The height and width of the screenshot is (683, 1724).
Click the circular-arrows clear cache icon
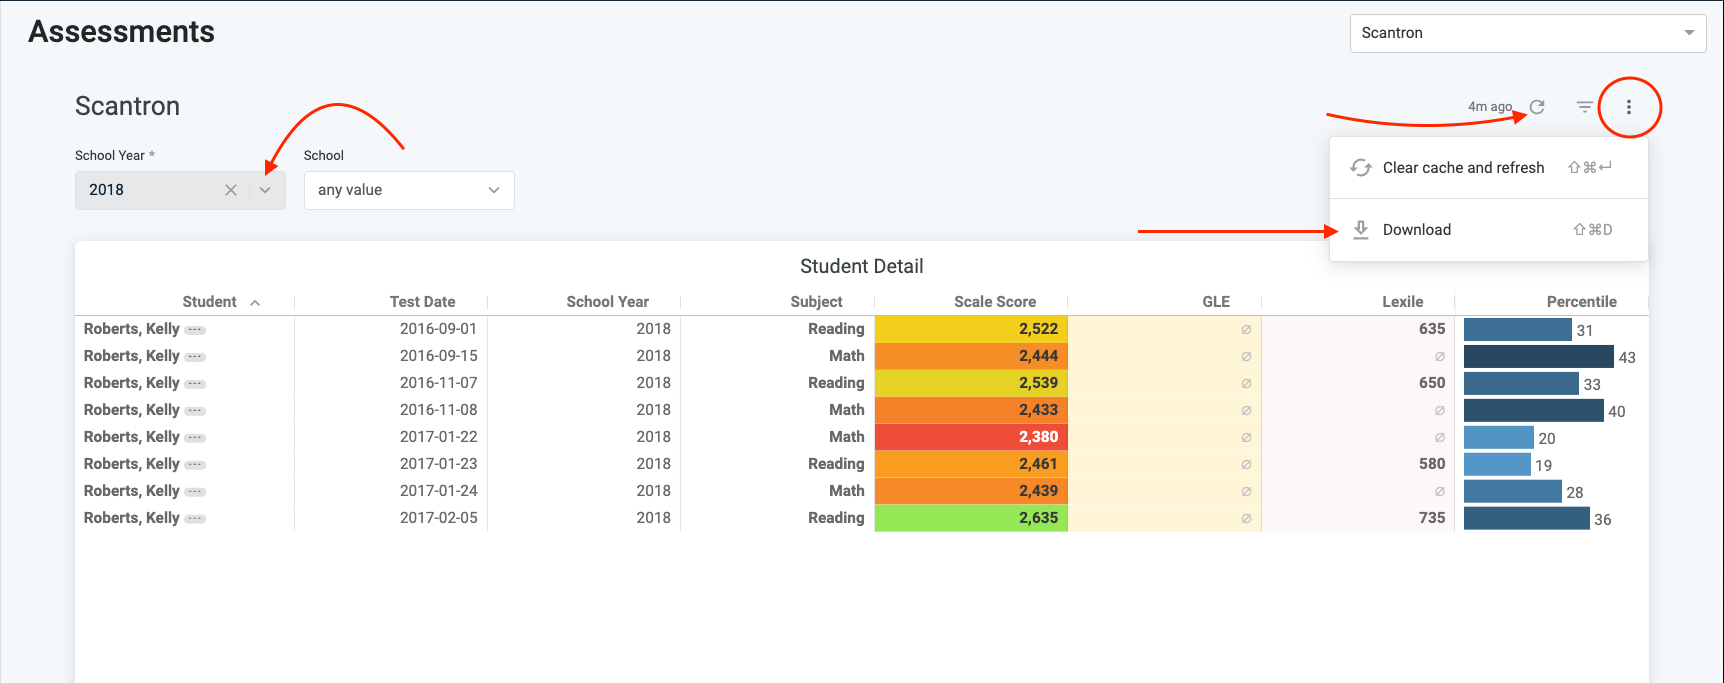click(1361, 168)
